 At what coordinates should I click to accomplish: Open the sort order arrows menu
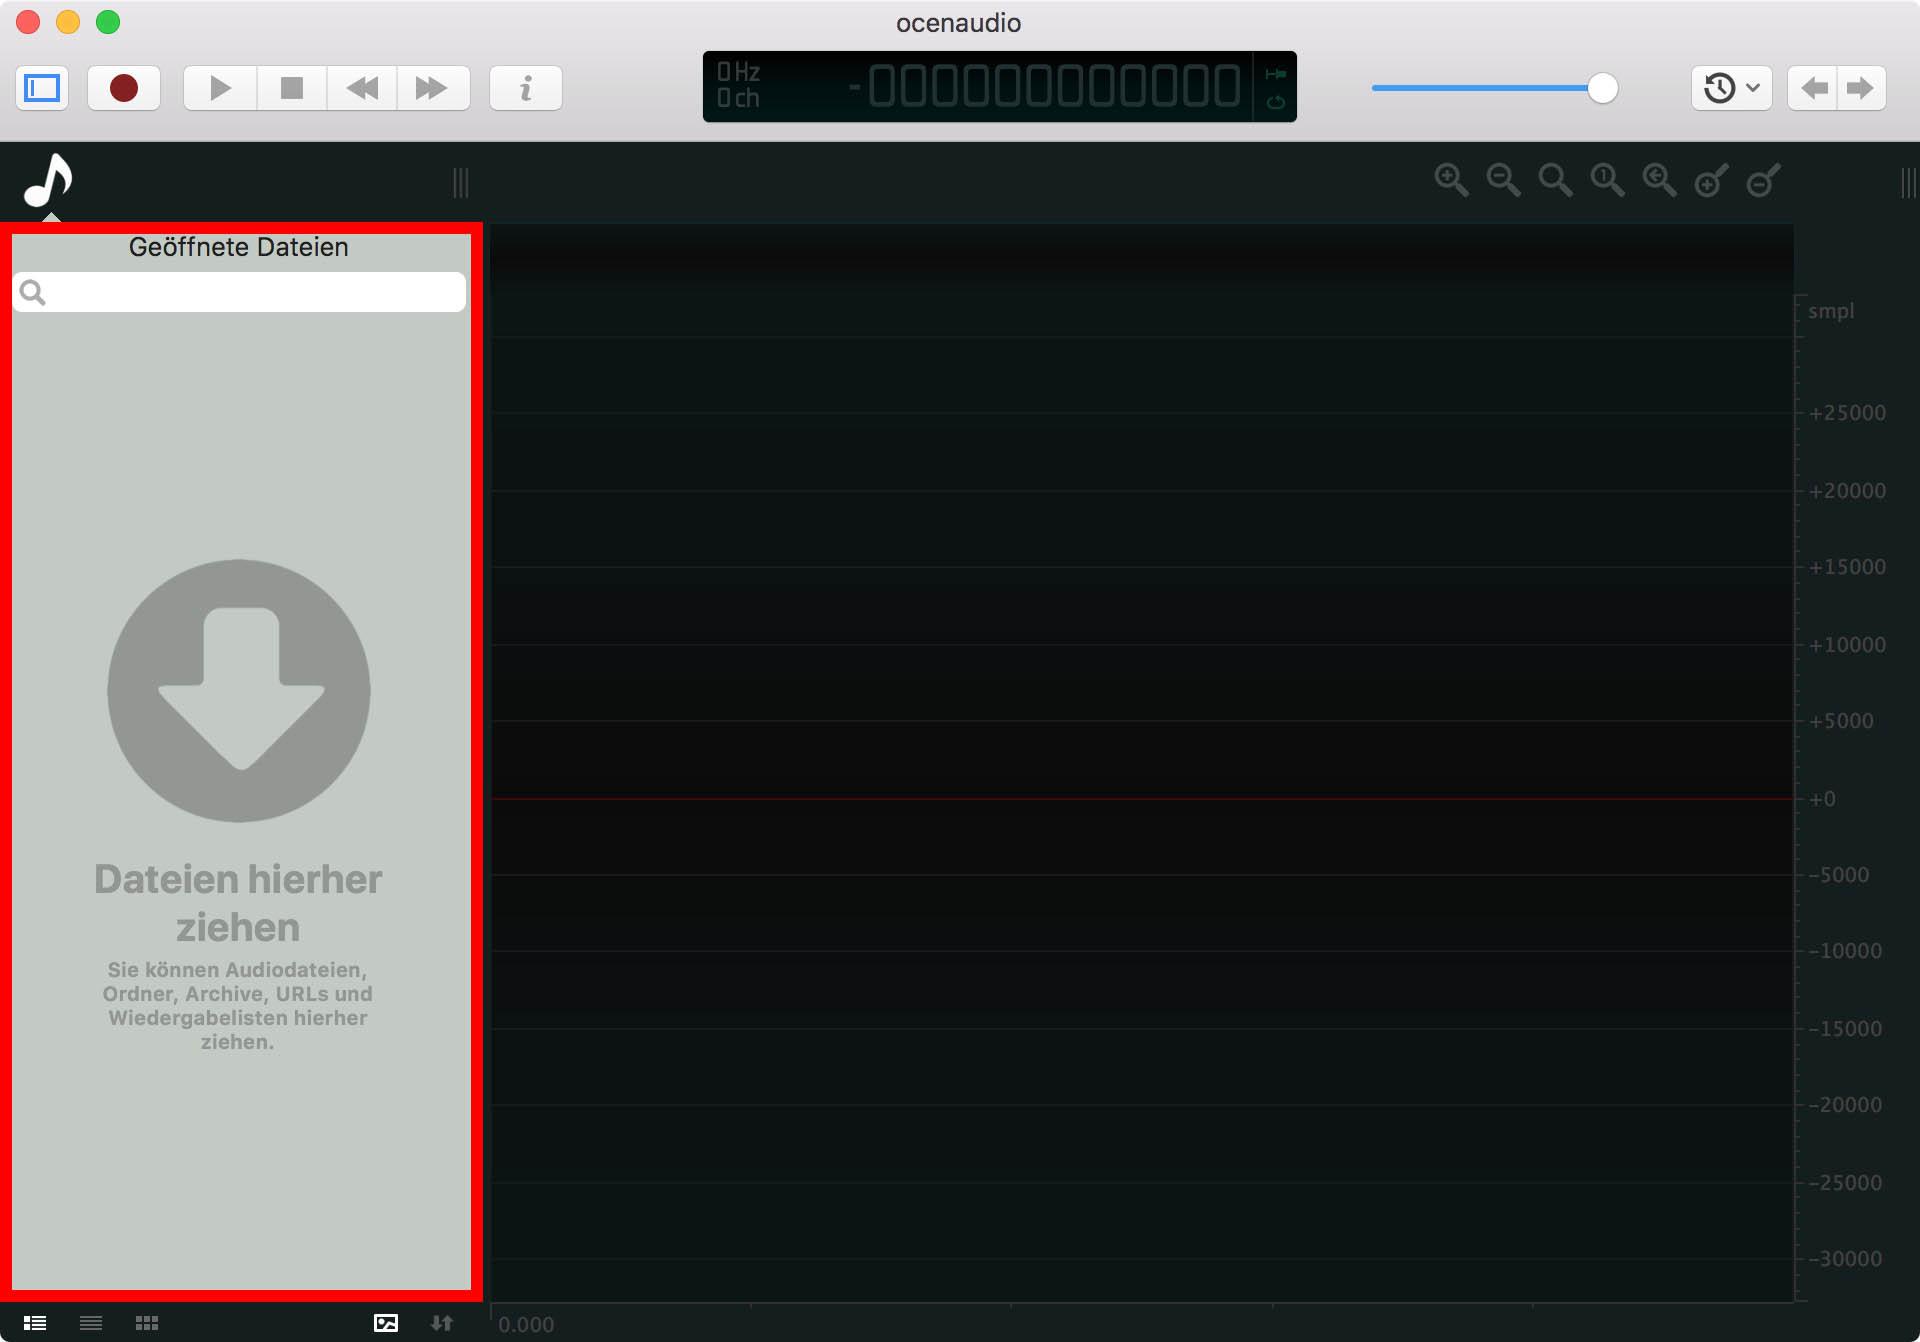point(442,1323)
